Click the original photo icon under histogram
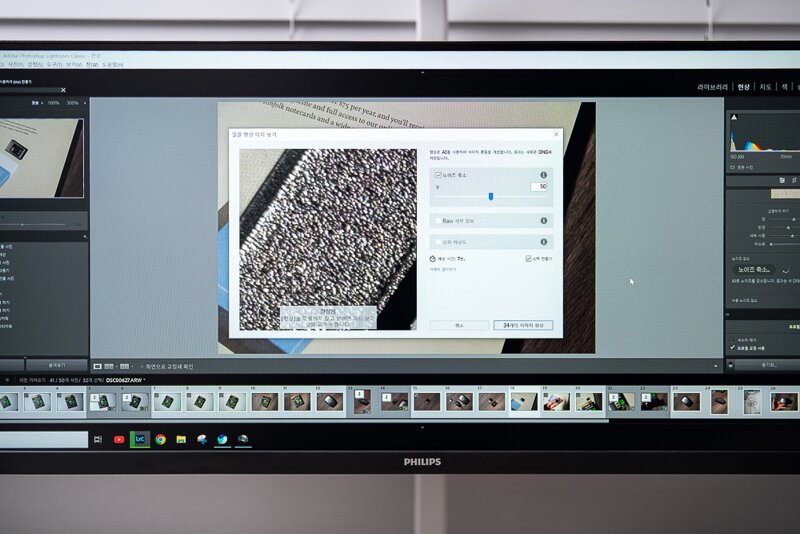 click(x=733, y=167)
